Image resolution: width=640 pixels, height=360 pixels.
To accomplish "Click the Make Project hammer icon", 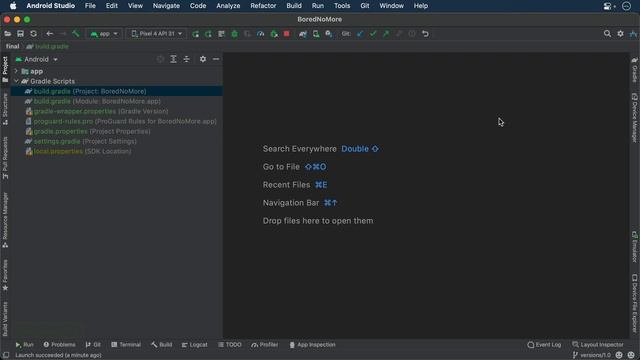I will pos(76,34).
